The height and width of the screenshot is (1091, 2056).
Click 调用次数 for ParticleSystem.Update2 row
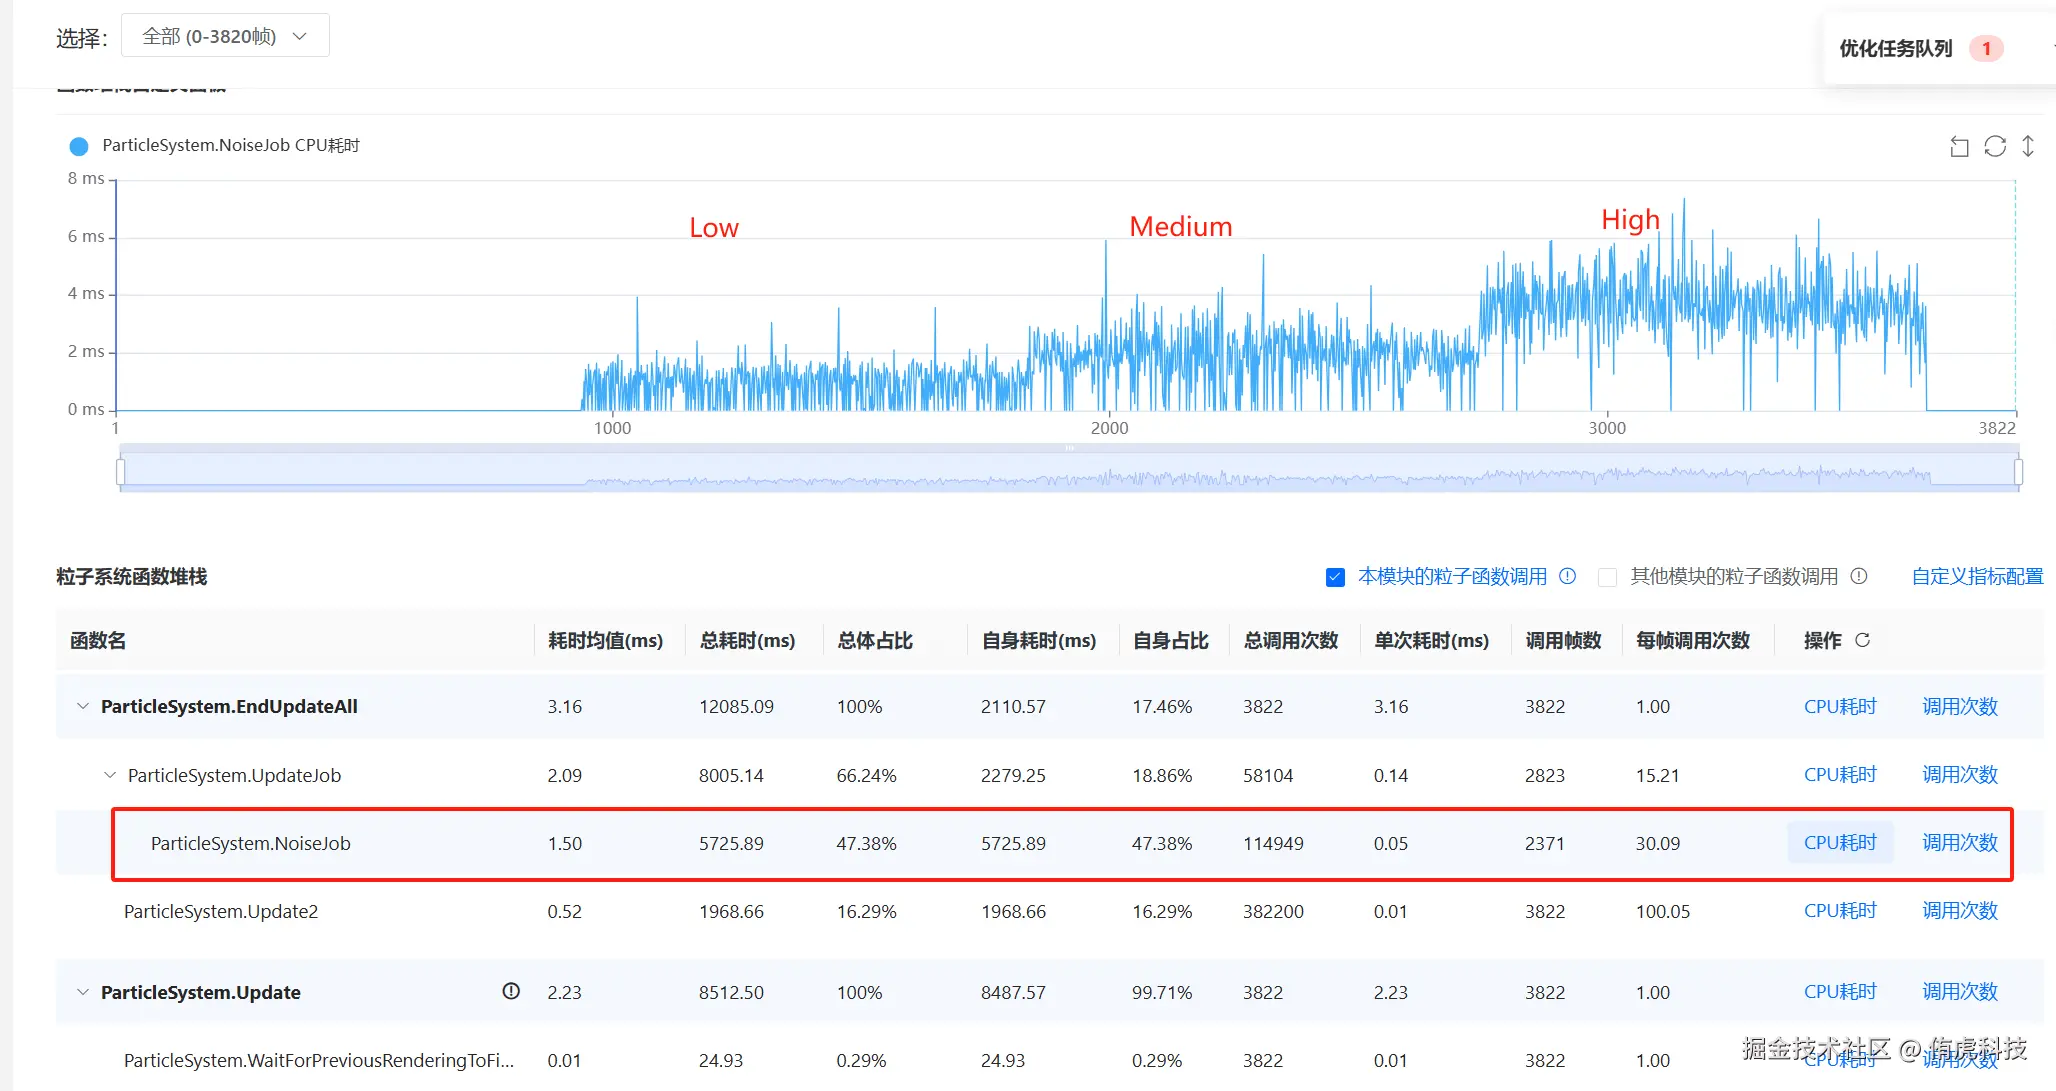point(1959,910)
